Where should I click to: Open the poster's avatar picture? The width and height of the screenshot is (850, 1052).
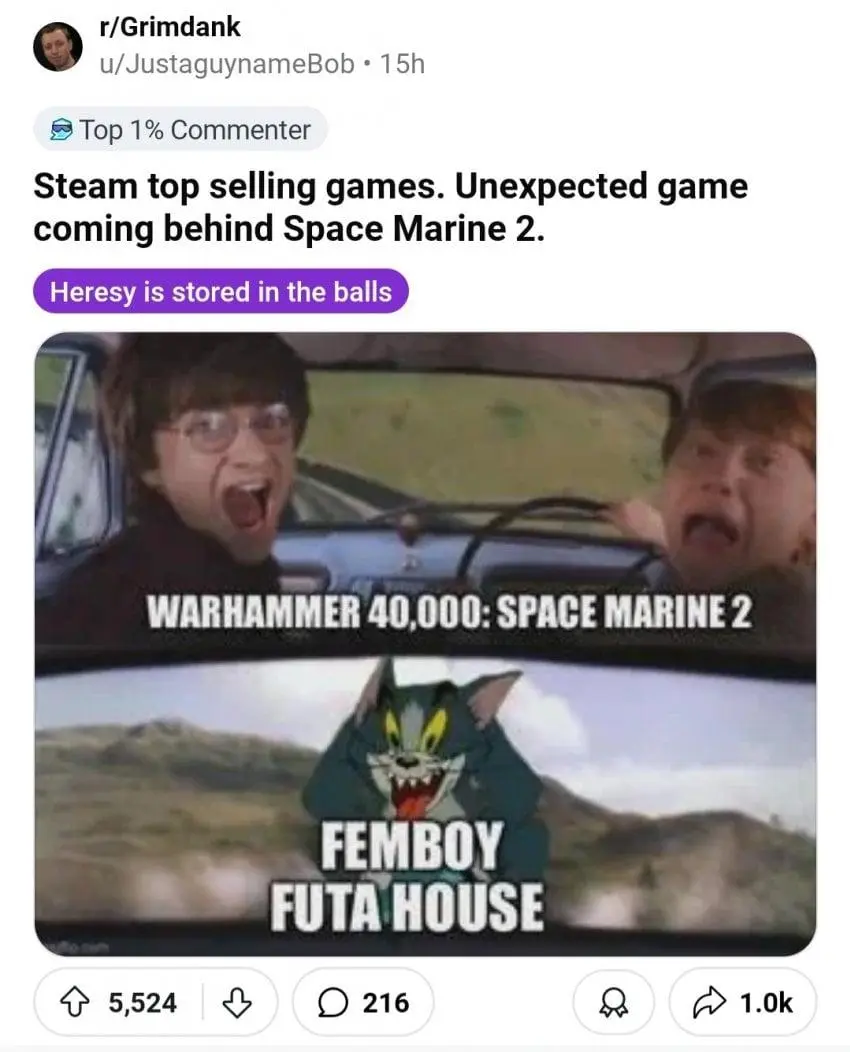pos(58,46)
